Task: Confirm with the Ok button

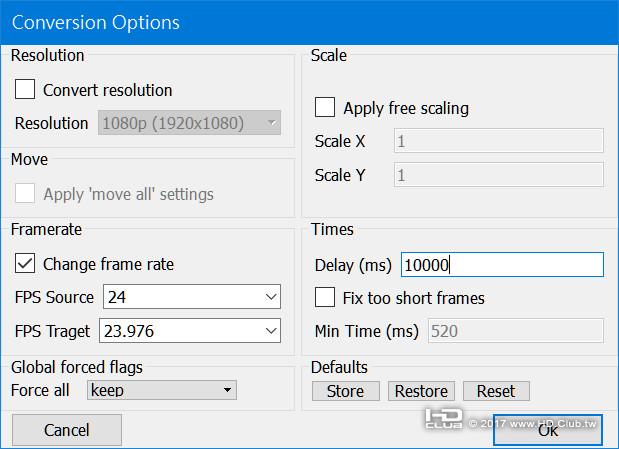Action: 548,430
